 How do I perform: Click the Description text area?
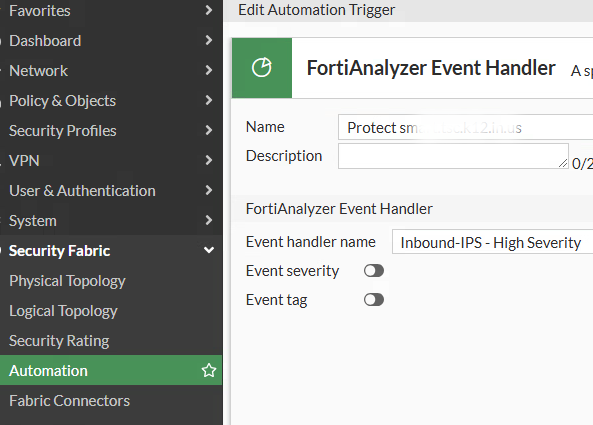tap(453, 156)
